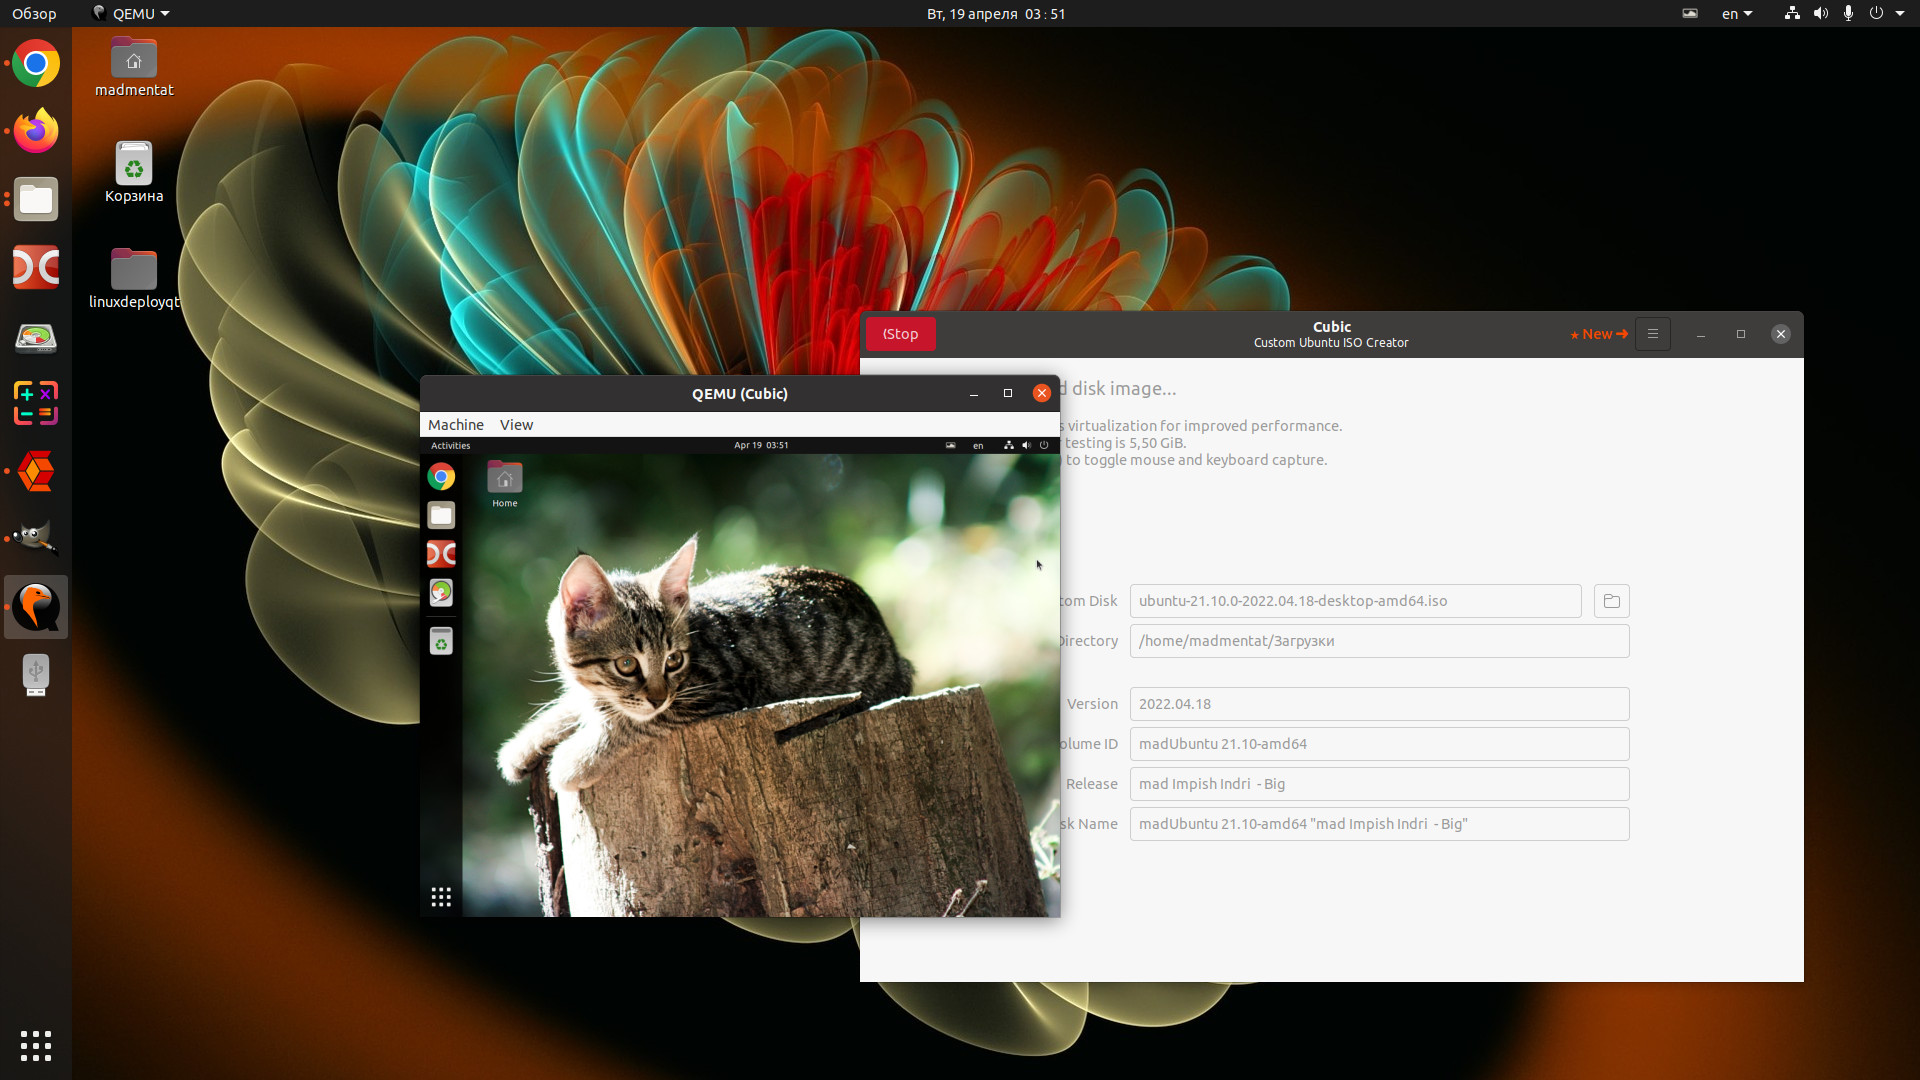Click the guest power icon in QEMU

click(1044, 445)
